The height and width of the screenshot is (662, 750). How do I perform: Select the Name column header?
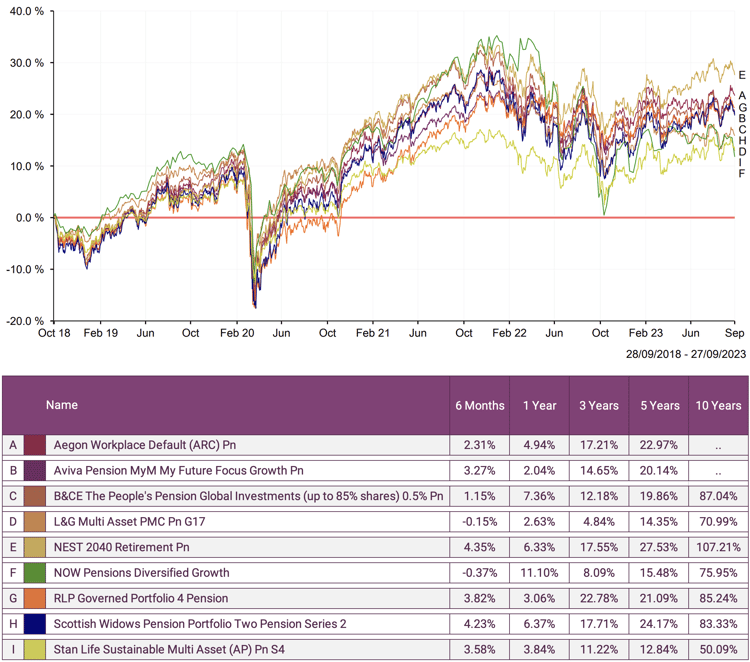(x=62, y=405)
